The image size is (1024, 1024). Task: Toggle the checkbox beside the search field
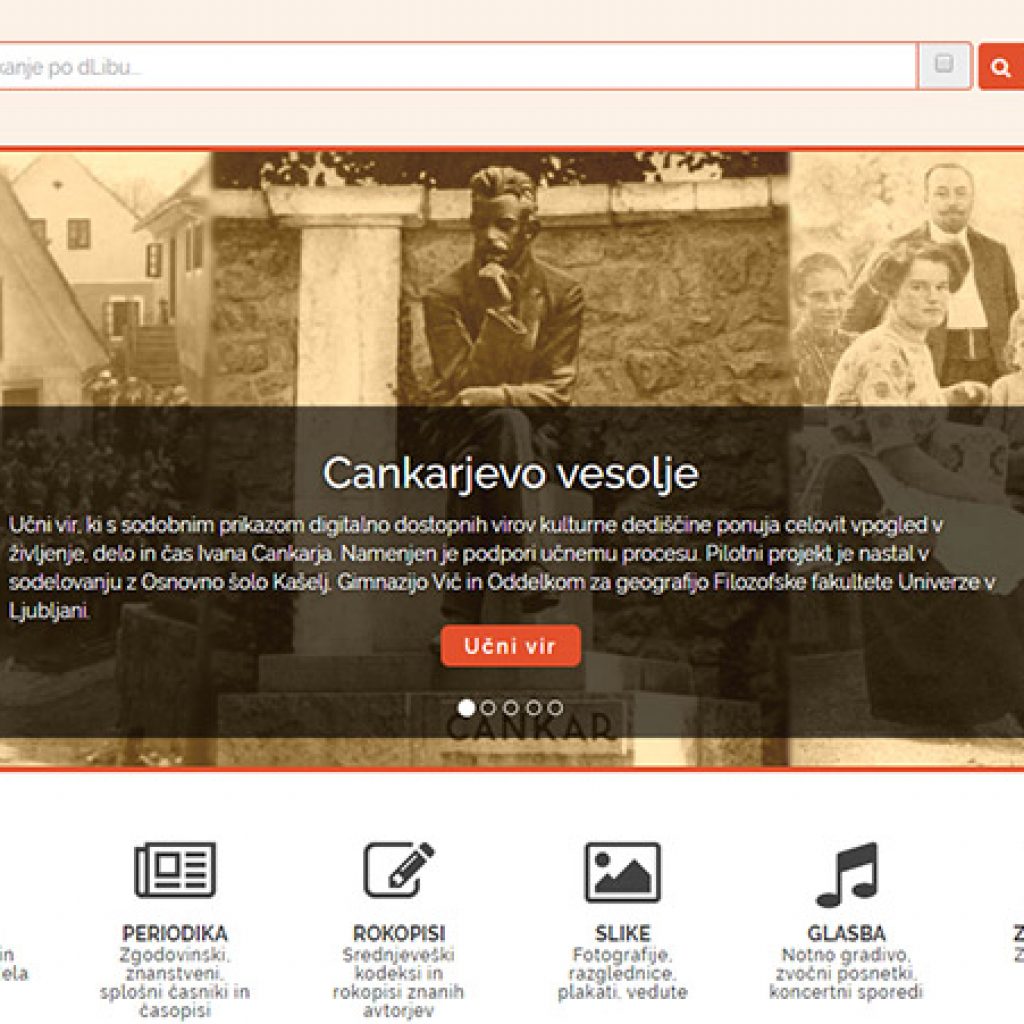(x=944, y=65)
